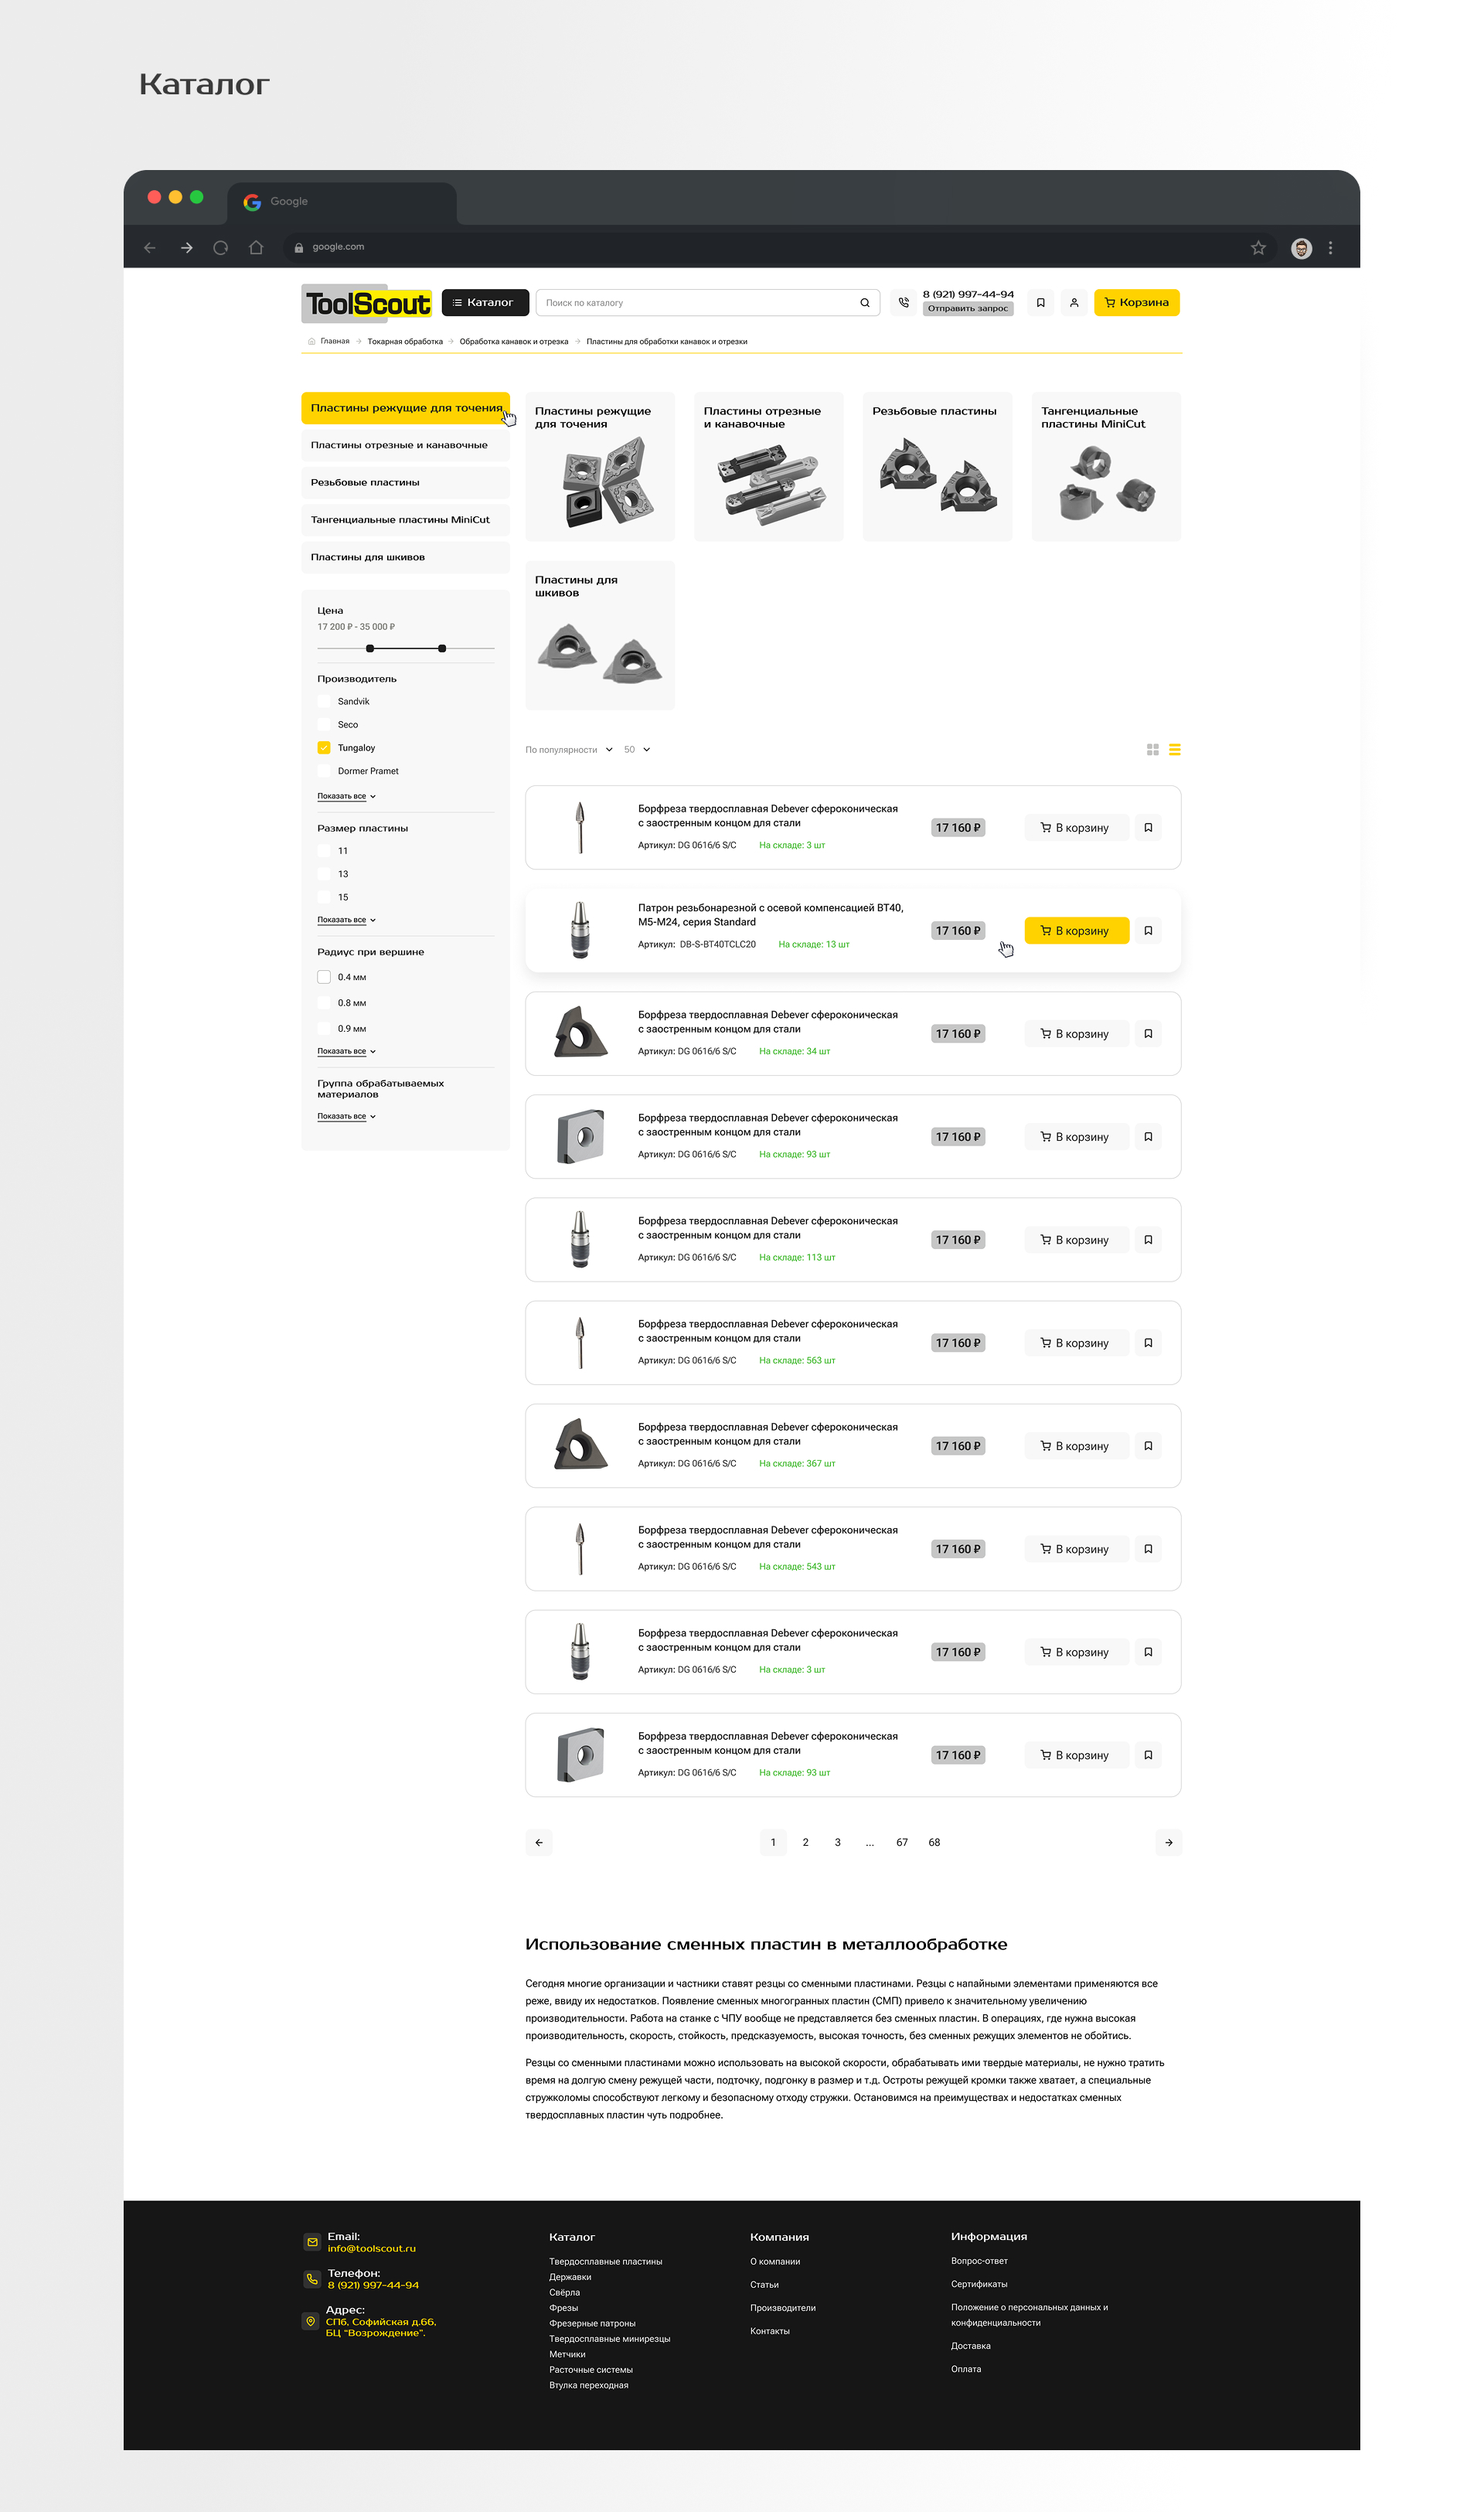Enable the Sandvik manufacturer checkbox

click(x=324, y=702)
